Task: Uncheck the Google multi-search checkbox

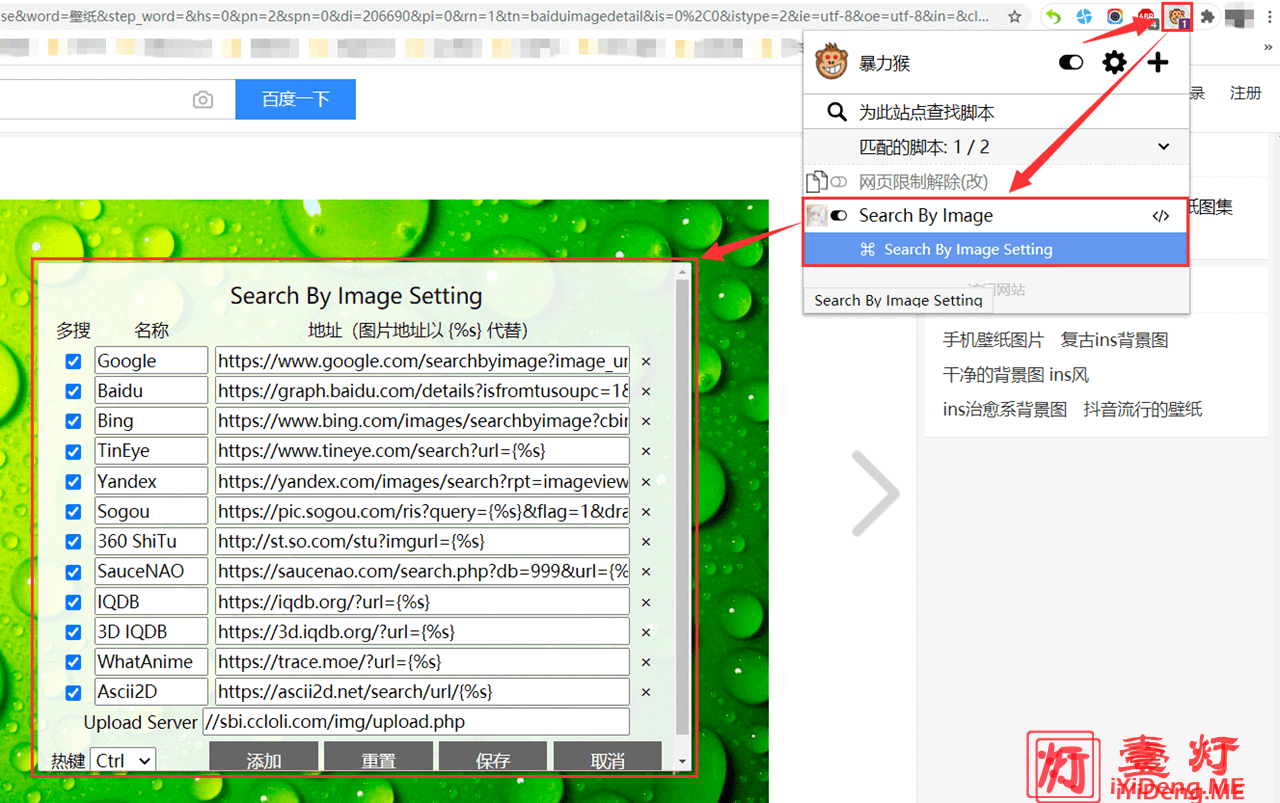Action: tap(73, 361)
